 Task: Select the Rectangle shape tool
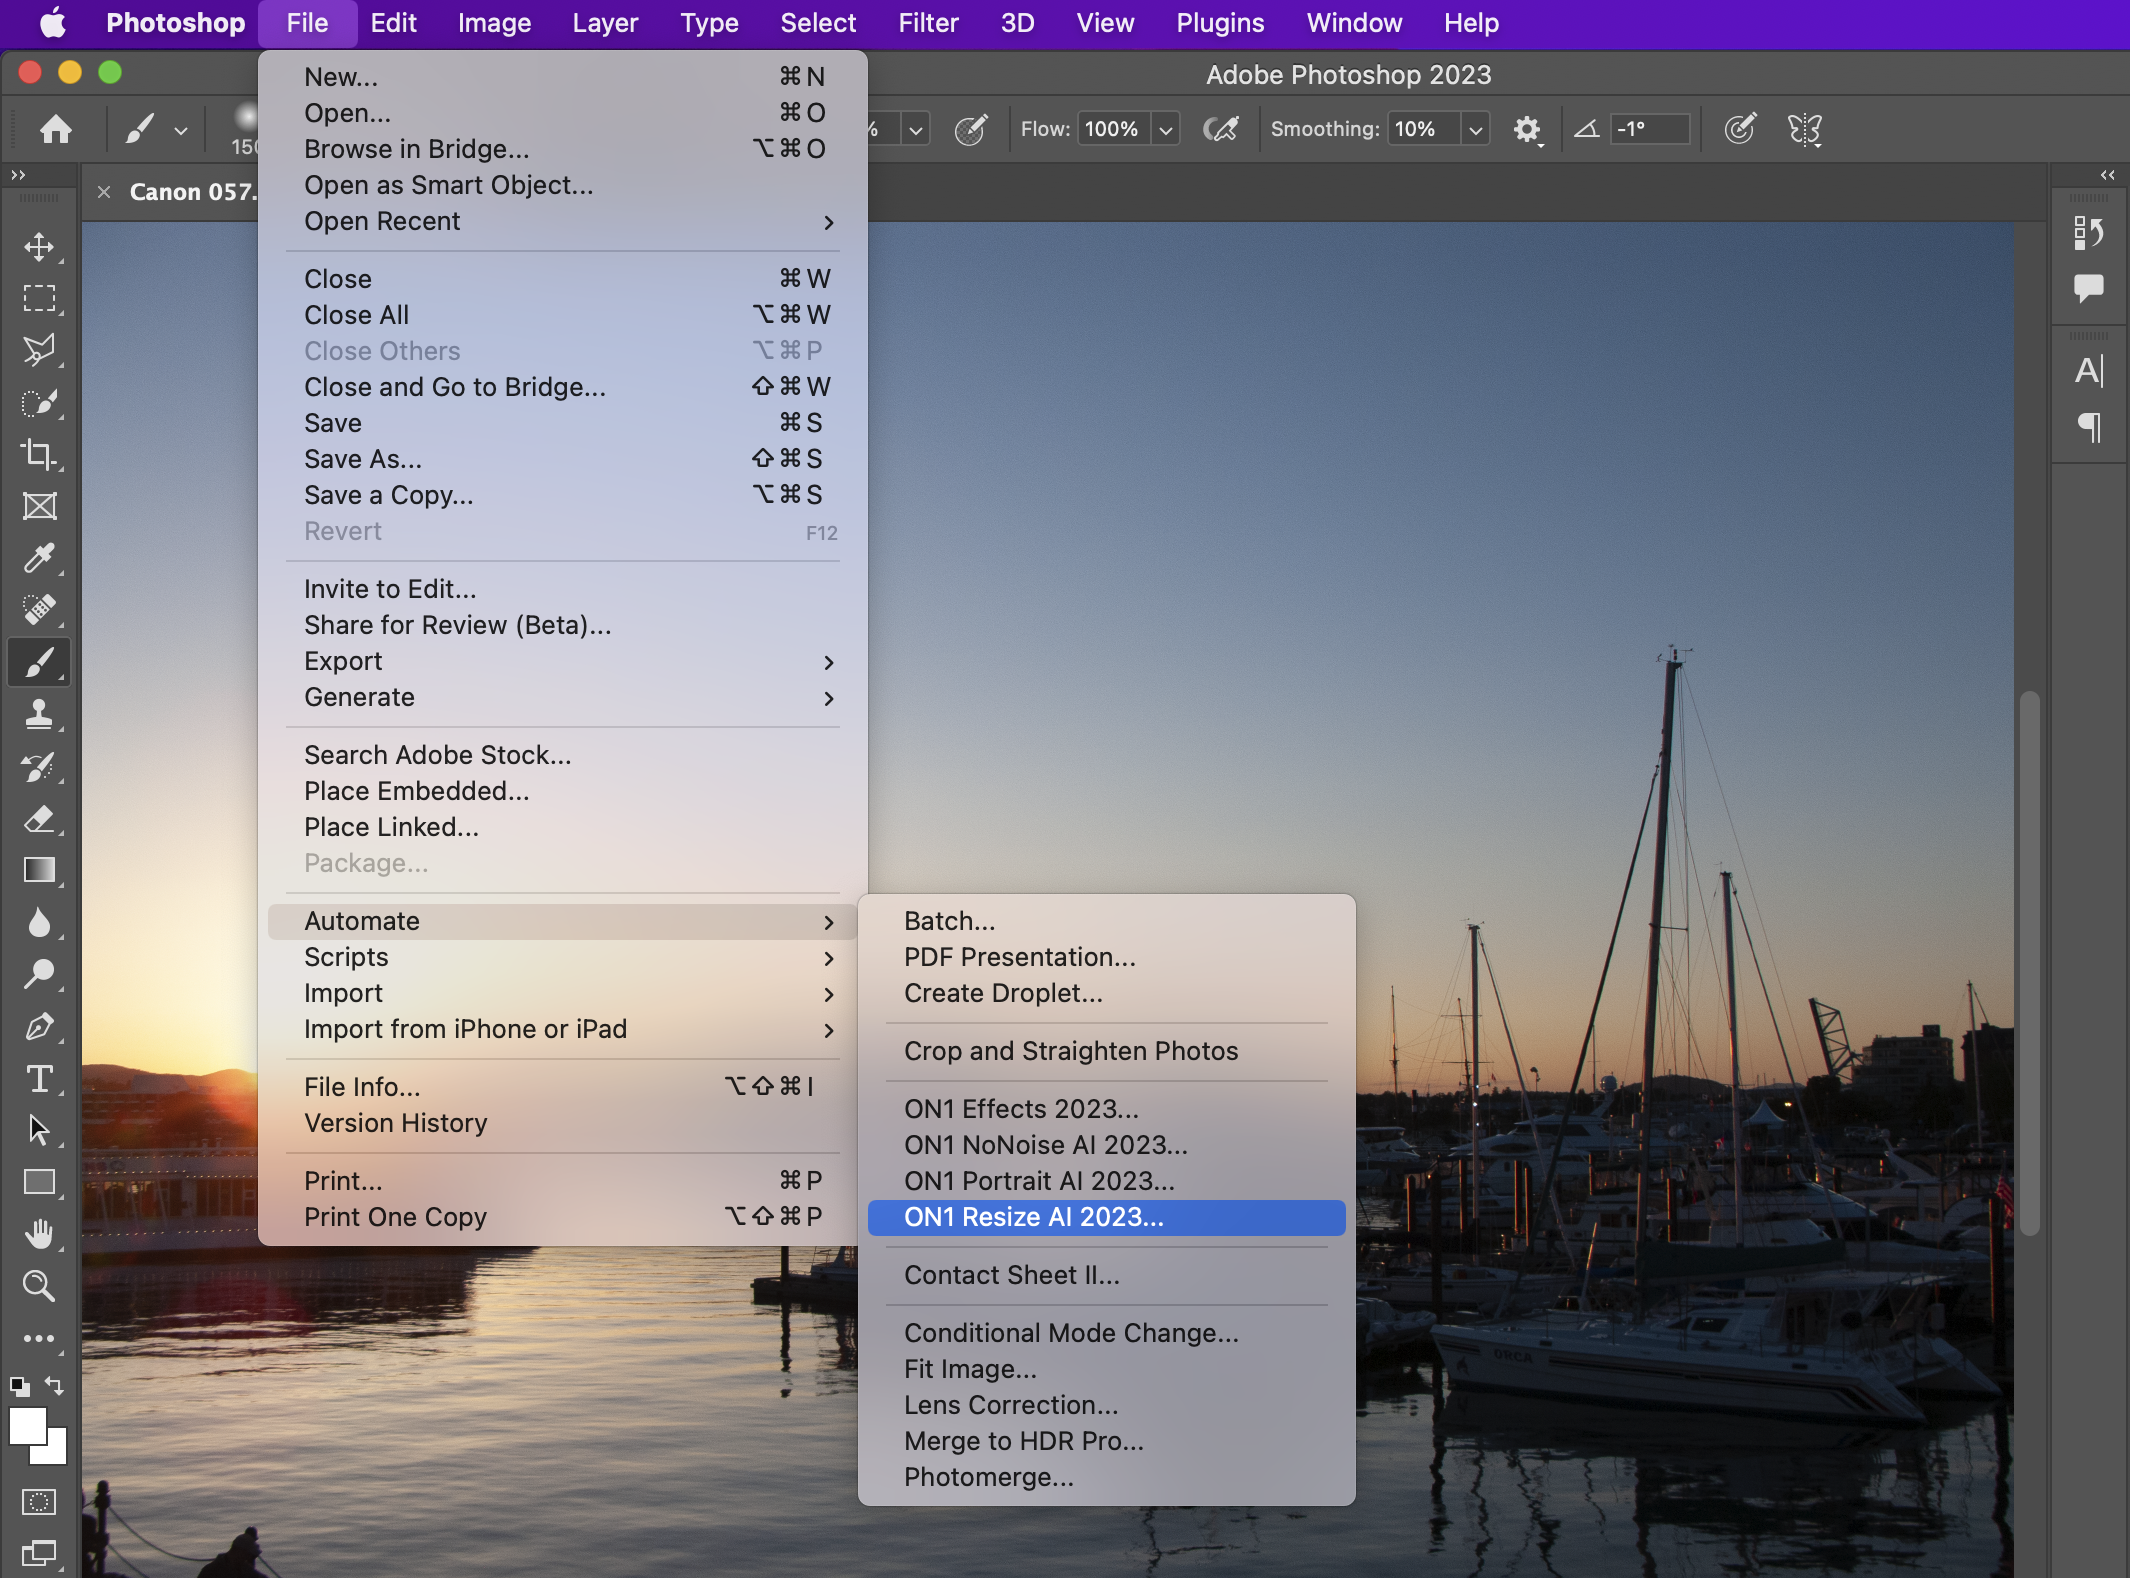39,1182
